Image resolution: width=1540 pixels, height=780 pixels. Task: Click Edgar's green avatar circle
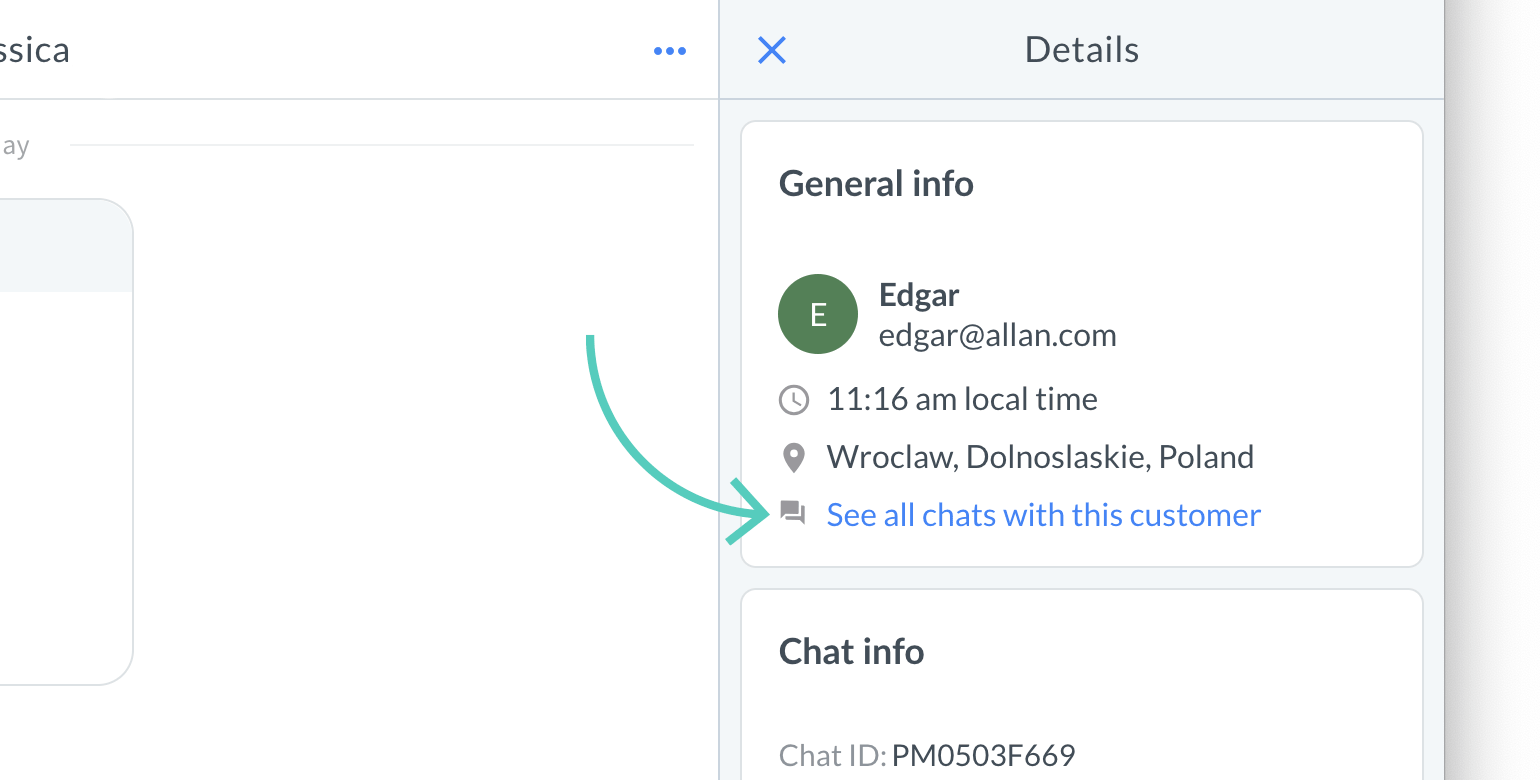pos(817,314)
